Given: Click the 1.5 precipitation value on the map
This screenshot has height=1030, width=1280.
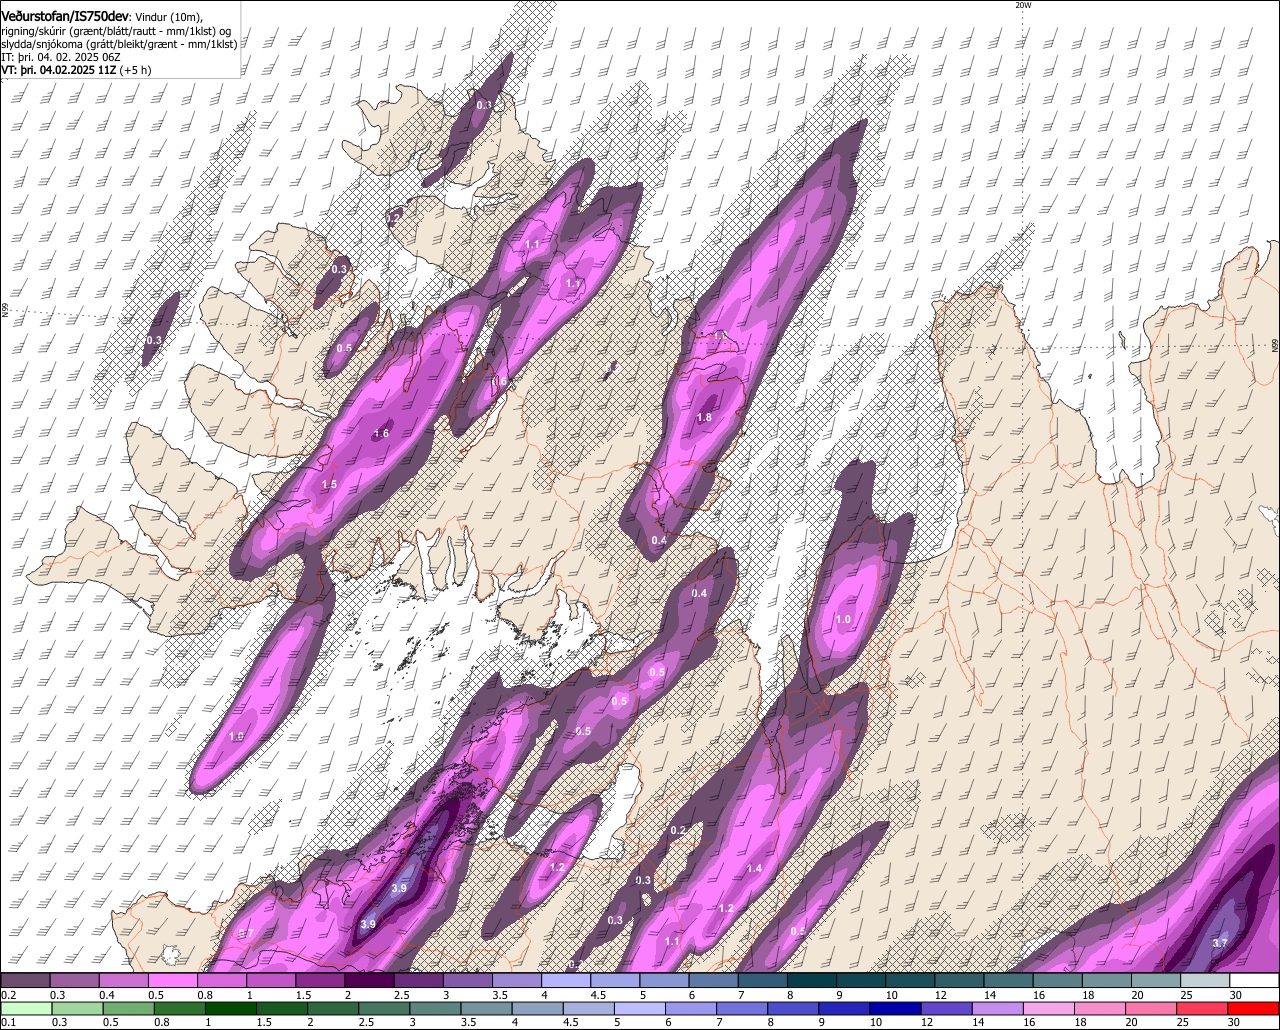Looking at the screenshot, I should click(329, 484).
